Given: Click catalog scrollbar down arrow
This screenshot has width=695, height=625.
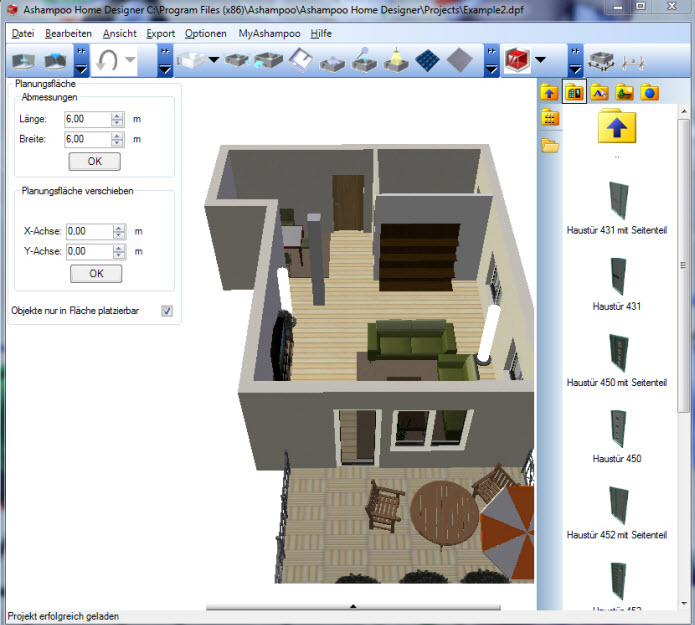Looking at the screenshot, I should pos(683,603).
